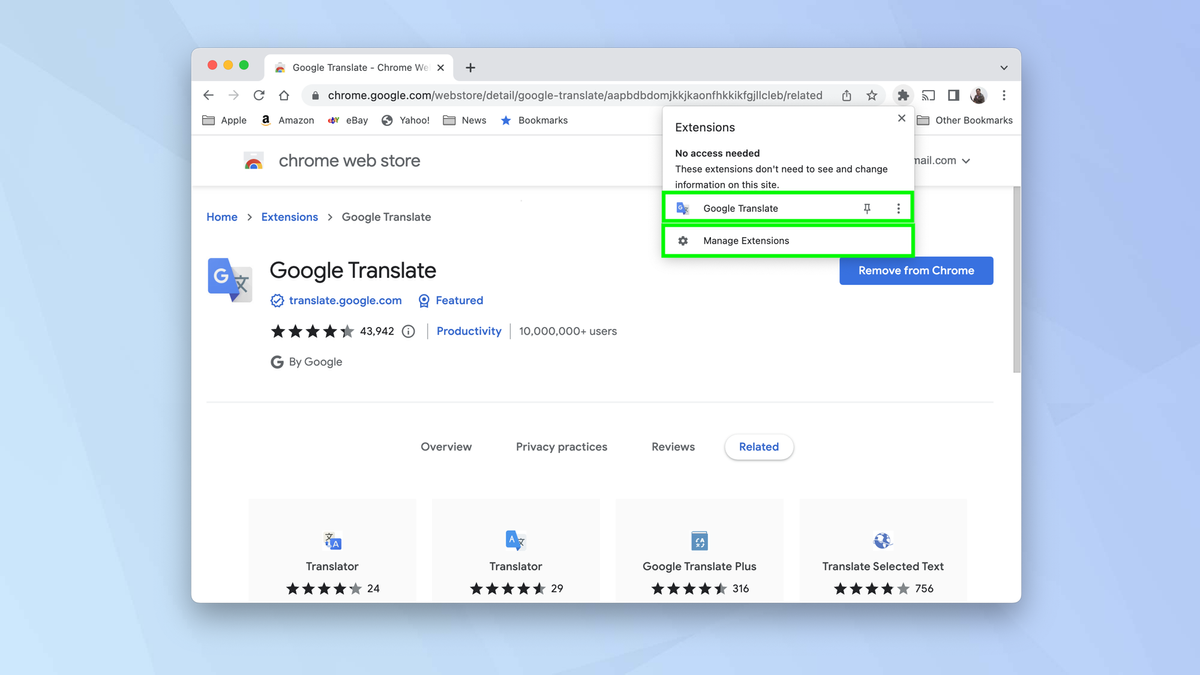Open the side panel icon
This screenshot has height=675, width=1200.
(x=952, y=95)
